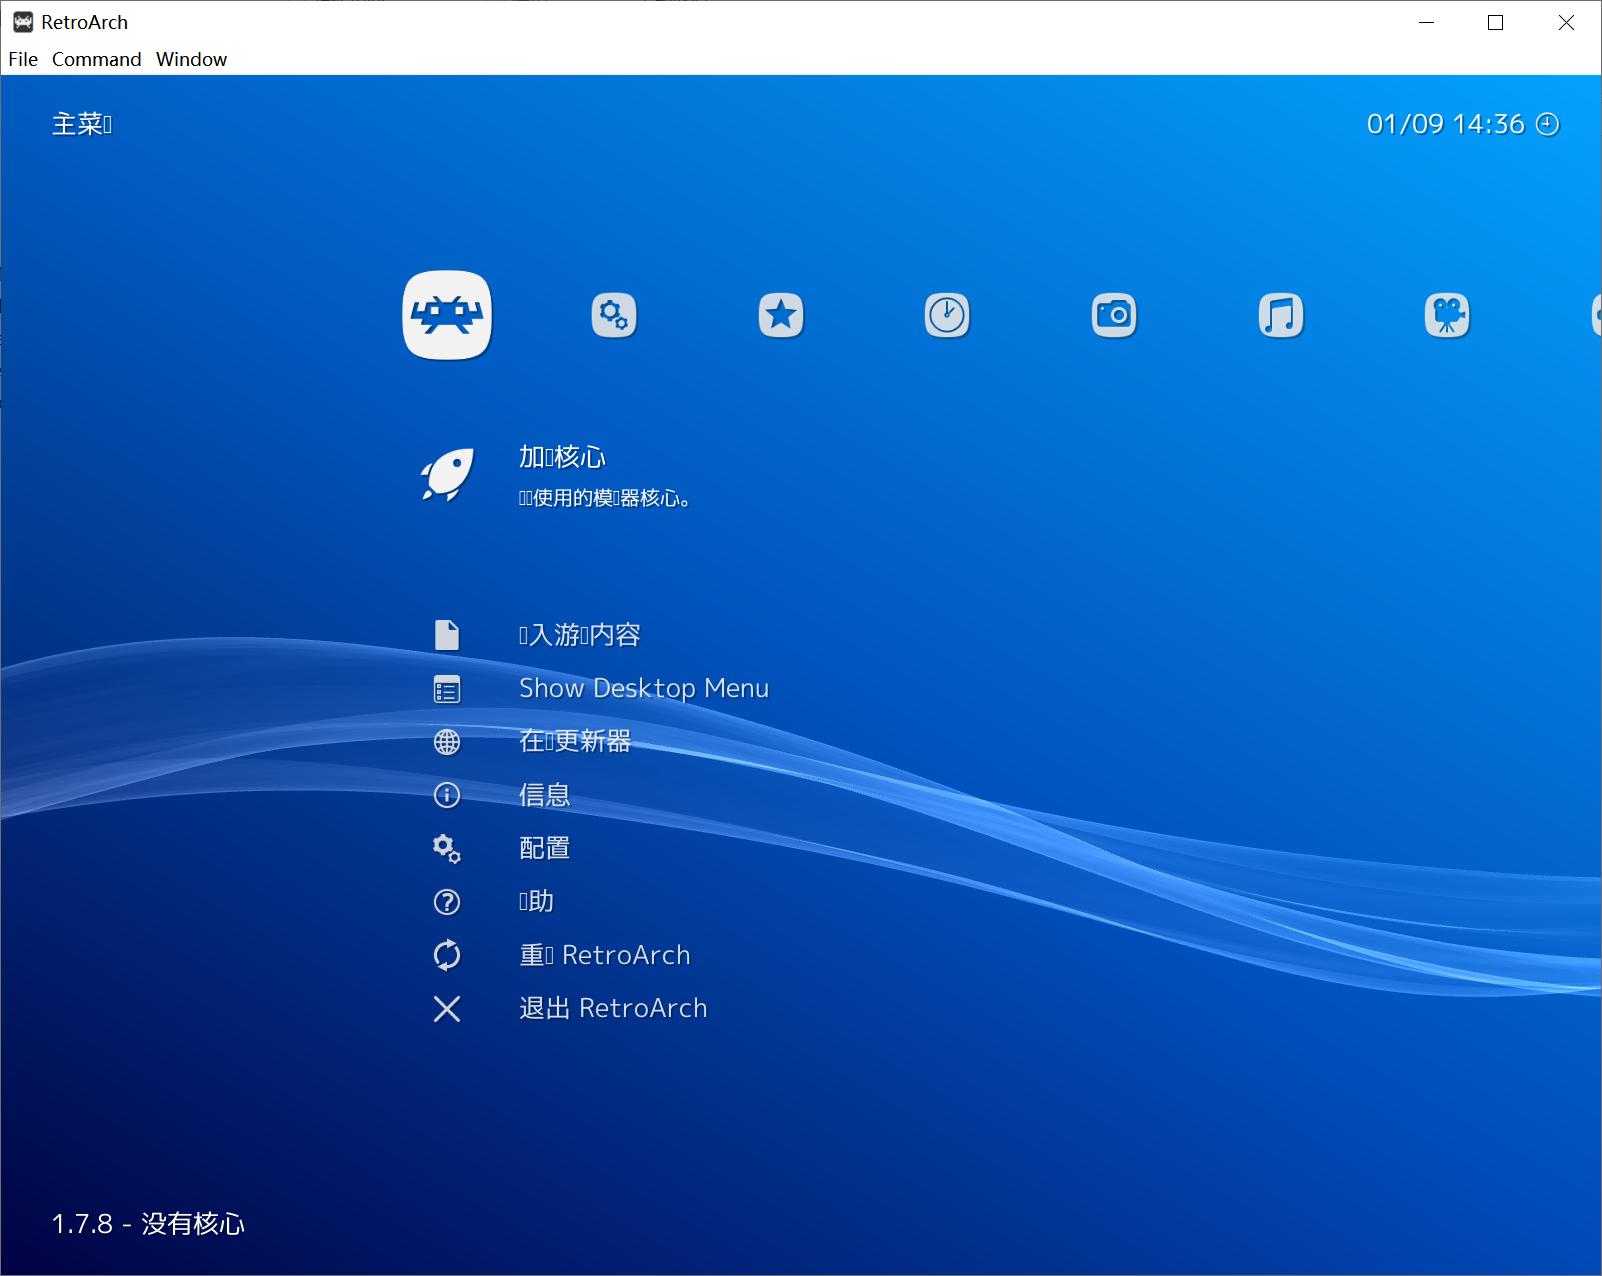
Task: Open the File menu
Action: click(22, 59)
